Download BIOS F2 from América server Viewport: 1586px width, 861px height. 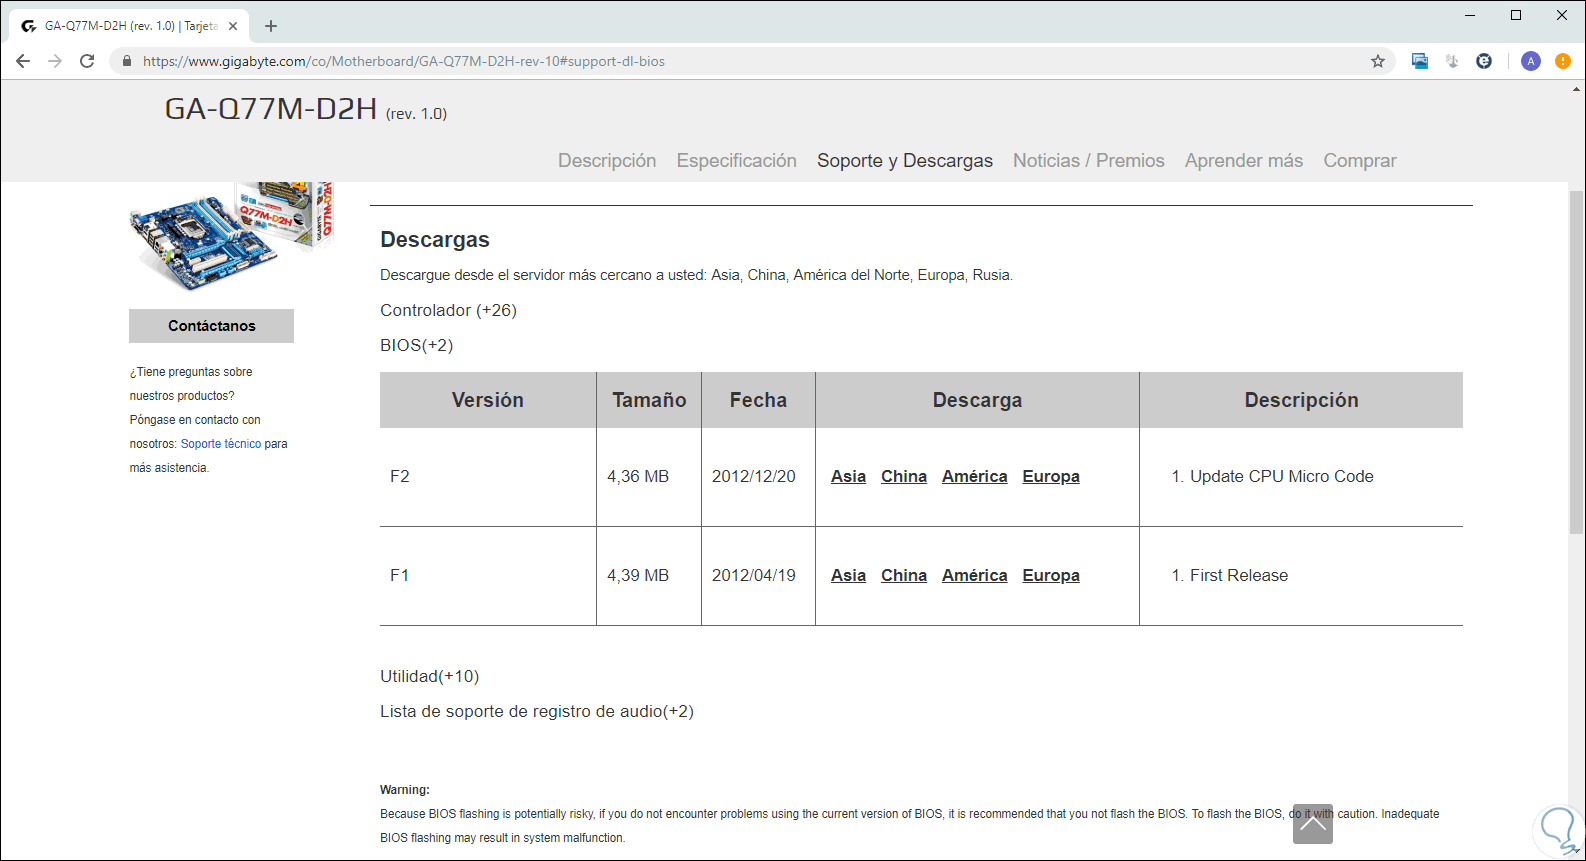975,477
